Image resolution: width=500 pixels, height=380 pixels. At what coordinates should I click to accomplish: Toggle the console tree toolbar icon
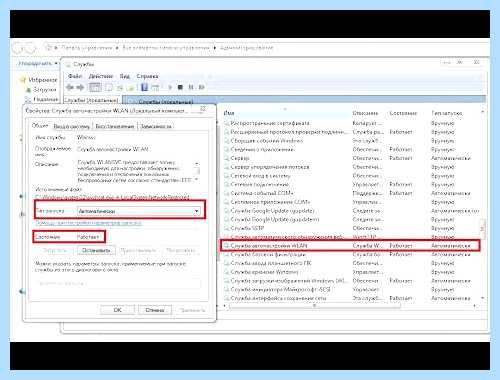(95, 87)
